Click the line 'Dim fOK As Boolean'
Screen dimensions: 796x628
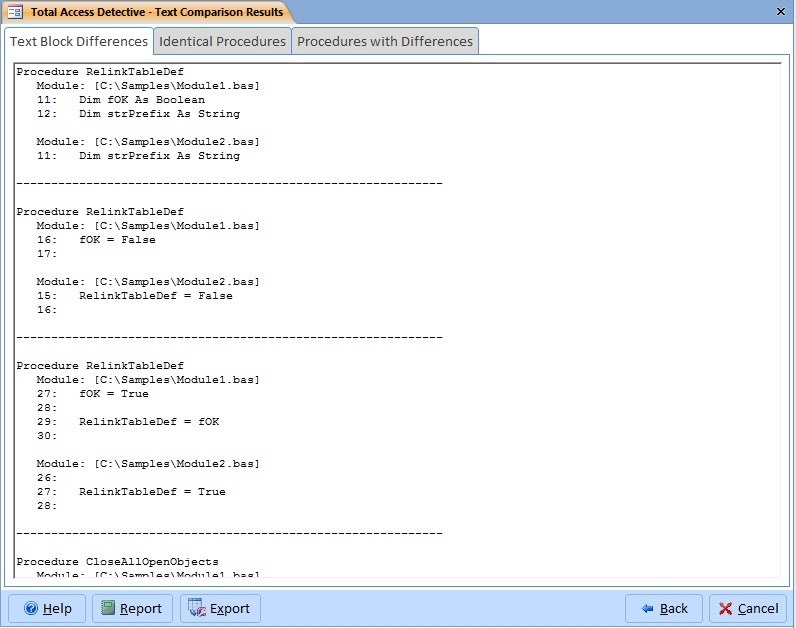pos(142,100)
